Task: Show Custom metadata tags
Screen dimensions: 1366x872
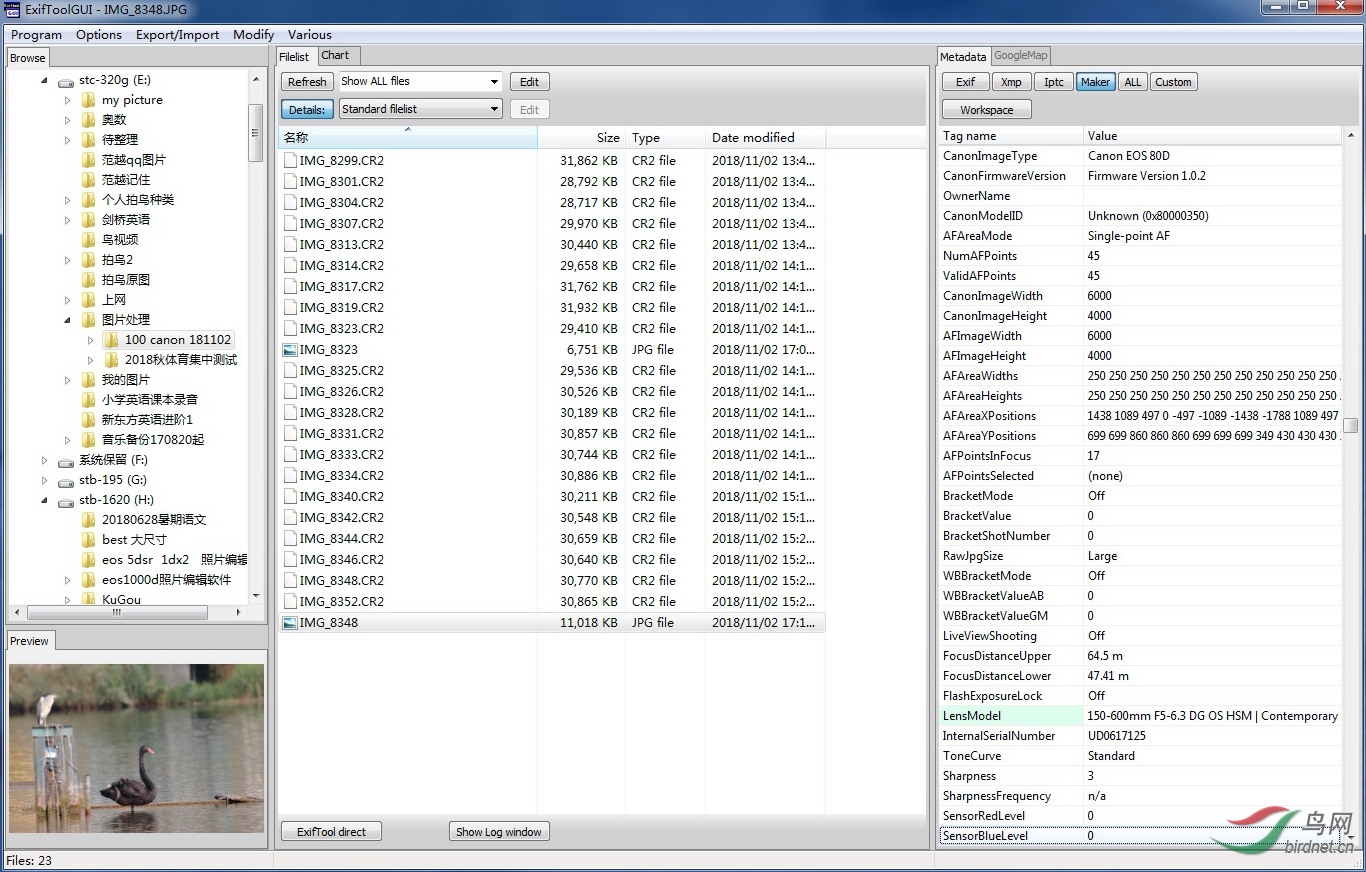Action: pos(1173,82)
